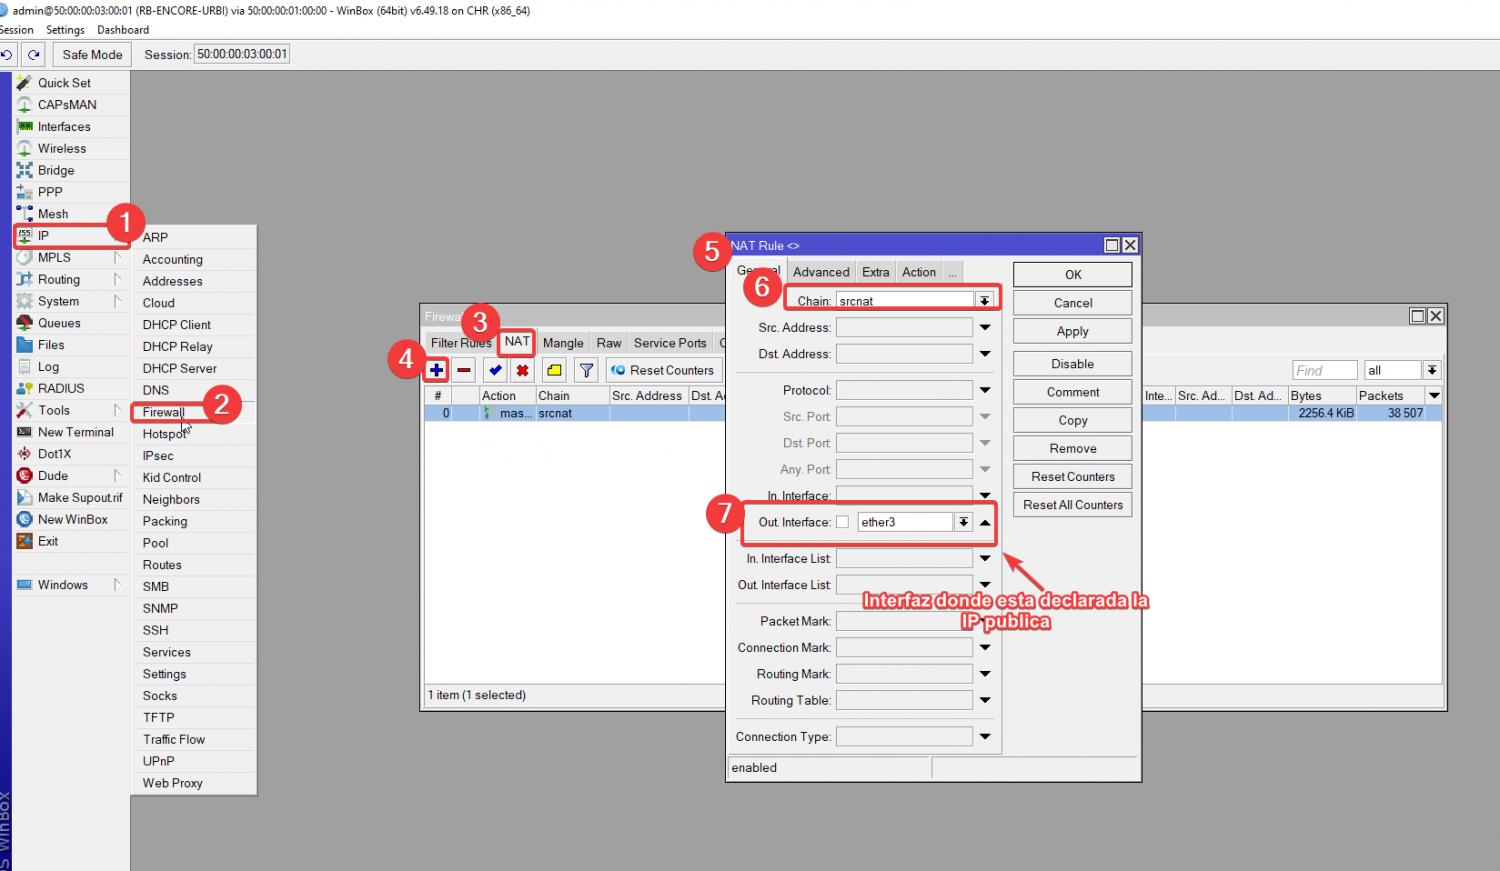
Task: Click the blue plus add rule icon
Action: point(436,370)
